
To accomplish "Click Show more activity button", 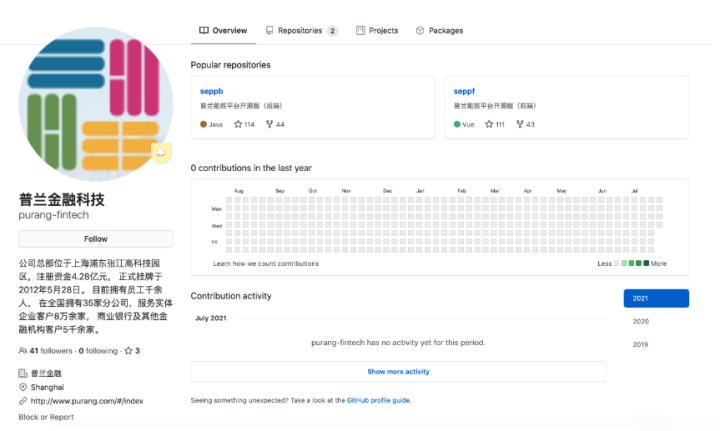I will [x=398, y=372].
